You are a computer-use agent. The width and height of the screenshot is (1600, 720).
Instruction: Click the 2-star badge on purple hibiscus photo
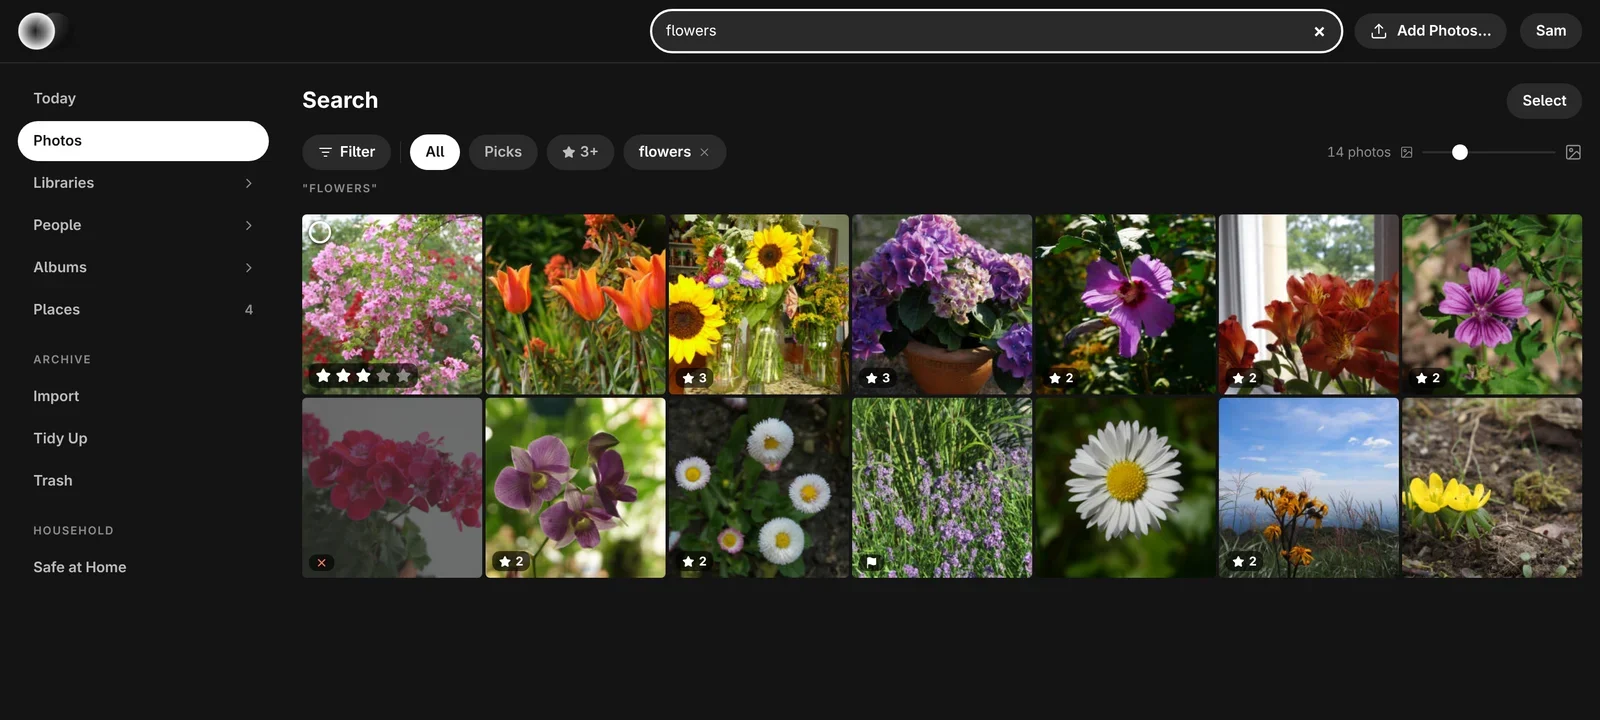(1061, 378)
